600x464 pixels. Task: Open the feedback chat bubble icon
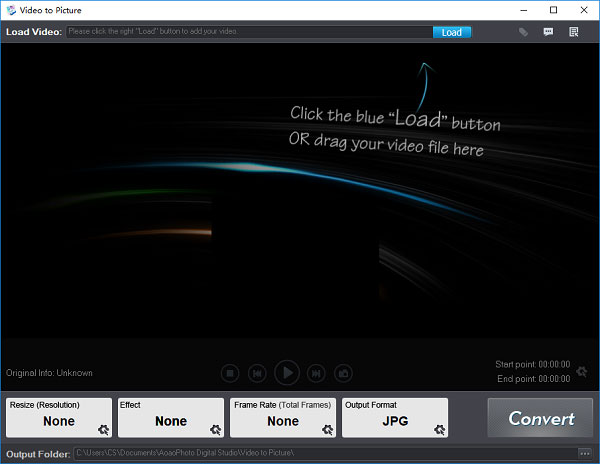(549, 32)
